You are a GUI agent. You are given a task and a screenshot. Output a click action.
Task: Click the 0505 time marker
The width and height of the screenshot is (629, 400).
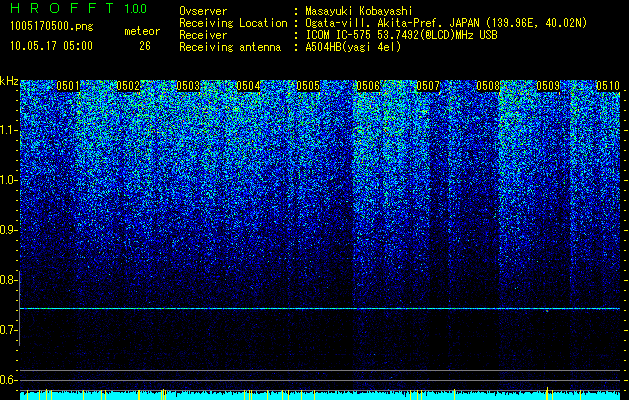(x=308, y=86)
